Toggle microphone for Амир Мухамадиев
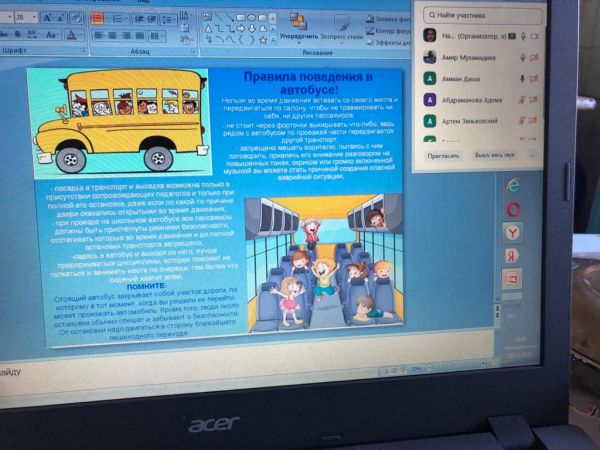This screenshot has width=600, height=450. point(522,57)
